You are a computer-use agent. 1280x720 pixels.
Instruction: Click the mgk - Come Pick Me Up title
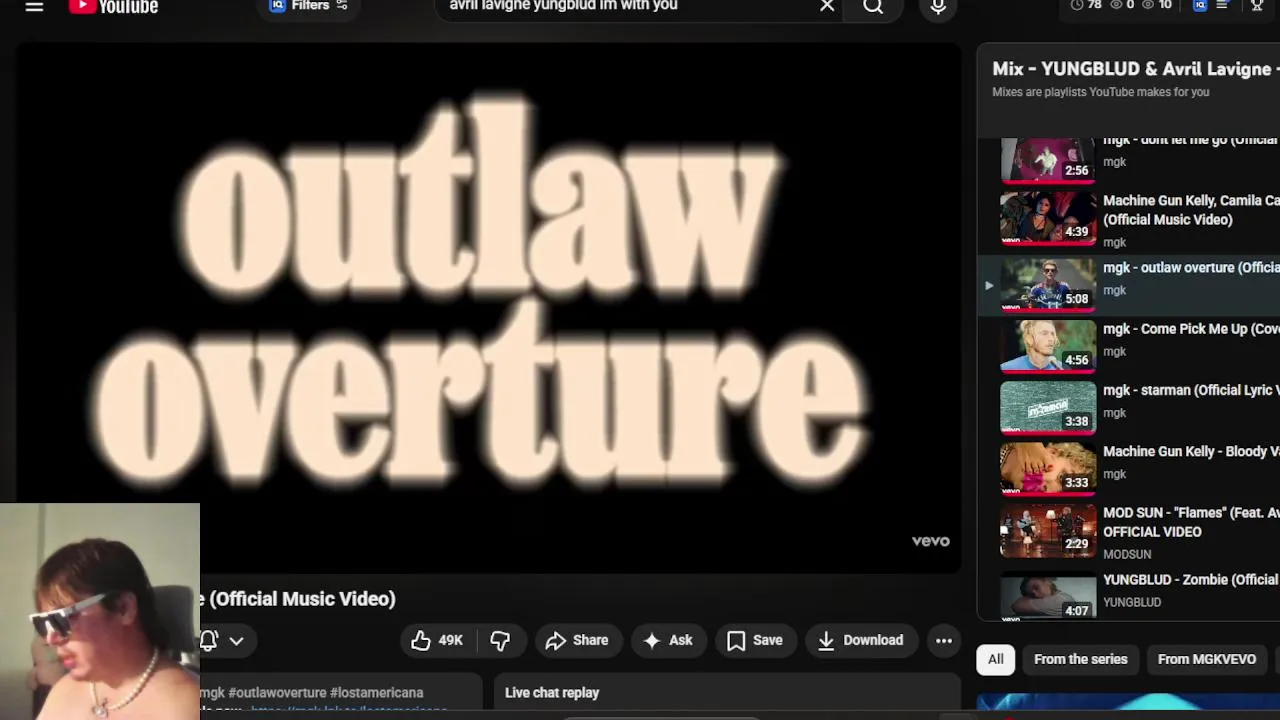click(x=1191, y=329)
